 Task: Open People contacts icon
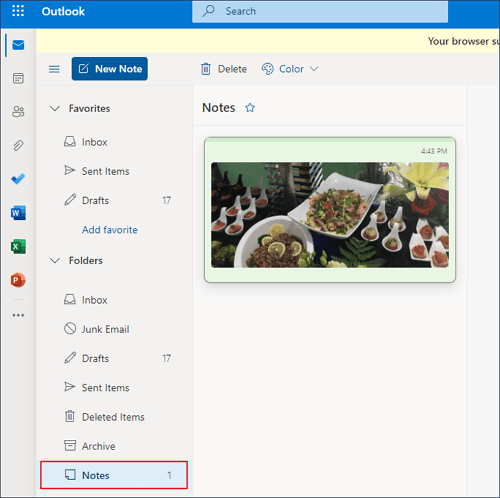[18, 112]
